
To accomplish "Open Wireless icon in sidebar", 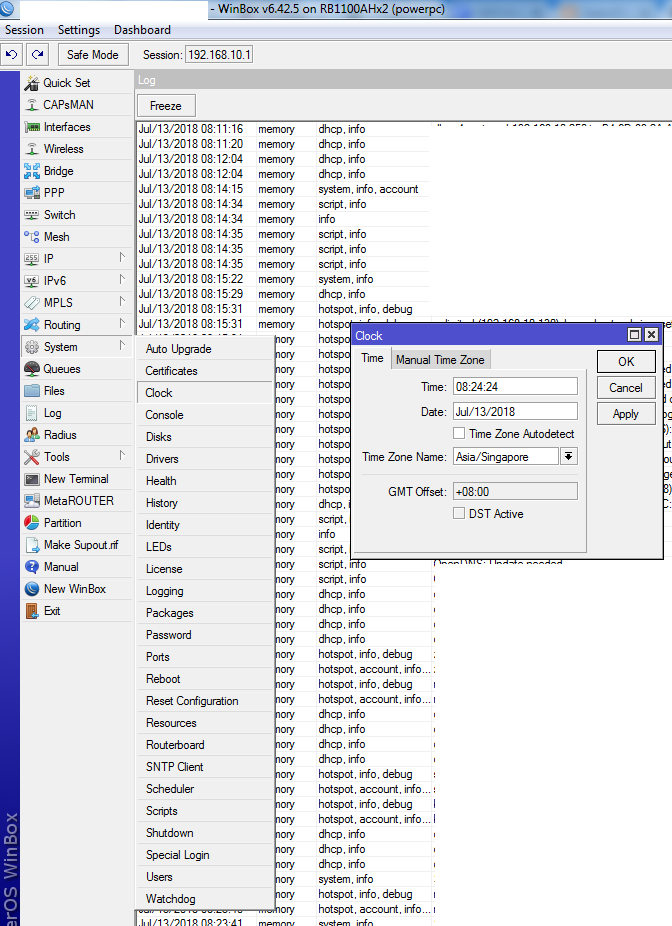I will [31, 149].
